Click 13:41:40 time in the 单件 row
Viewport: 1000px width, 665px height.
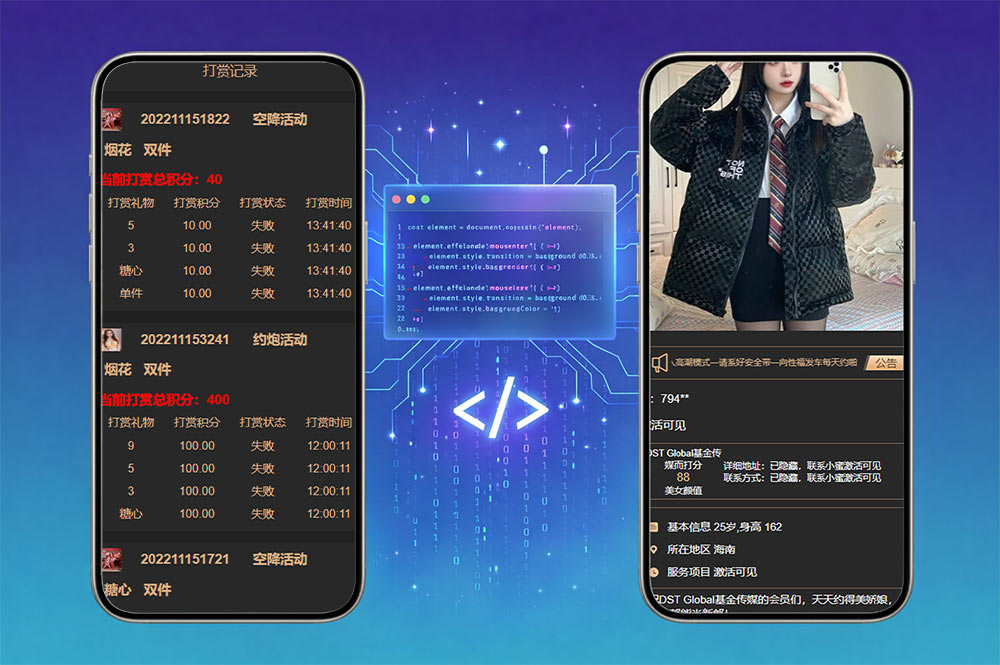click(328, 293)
